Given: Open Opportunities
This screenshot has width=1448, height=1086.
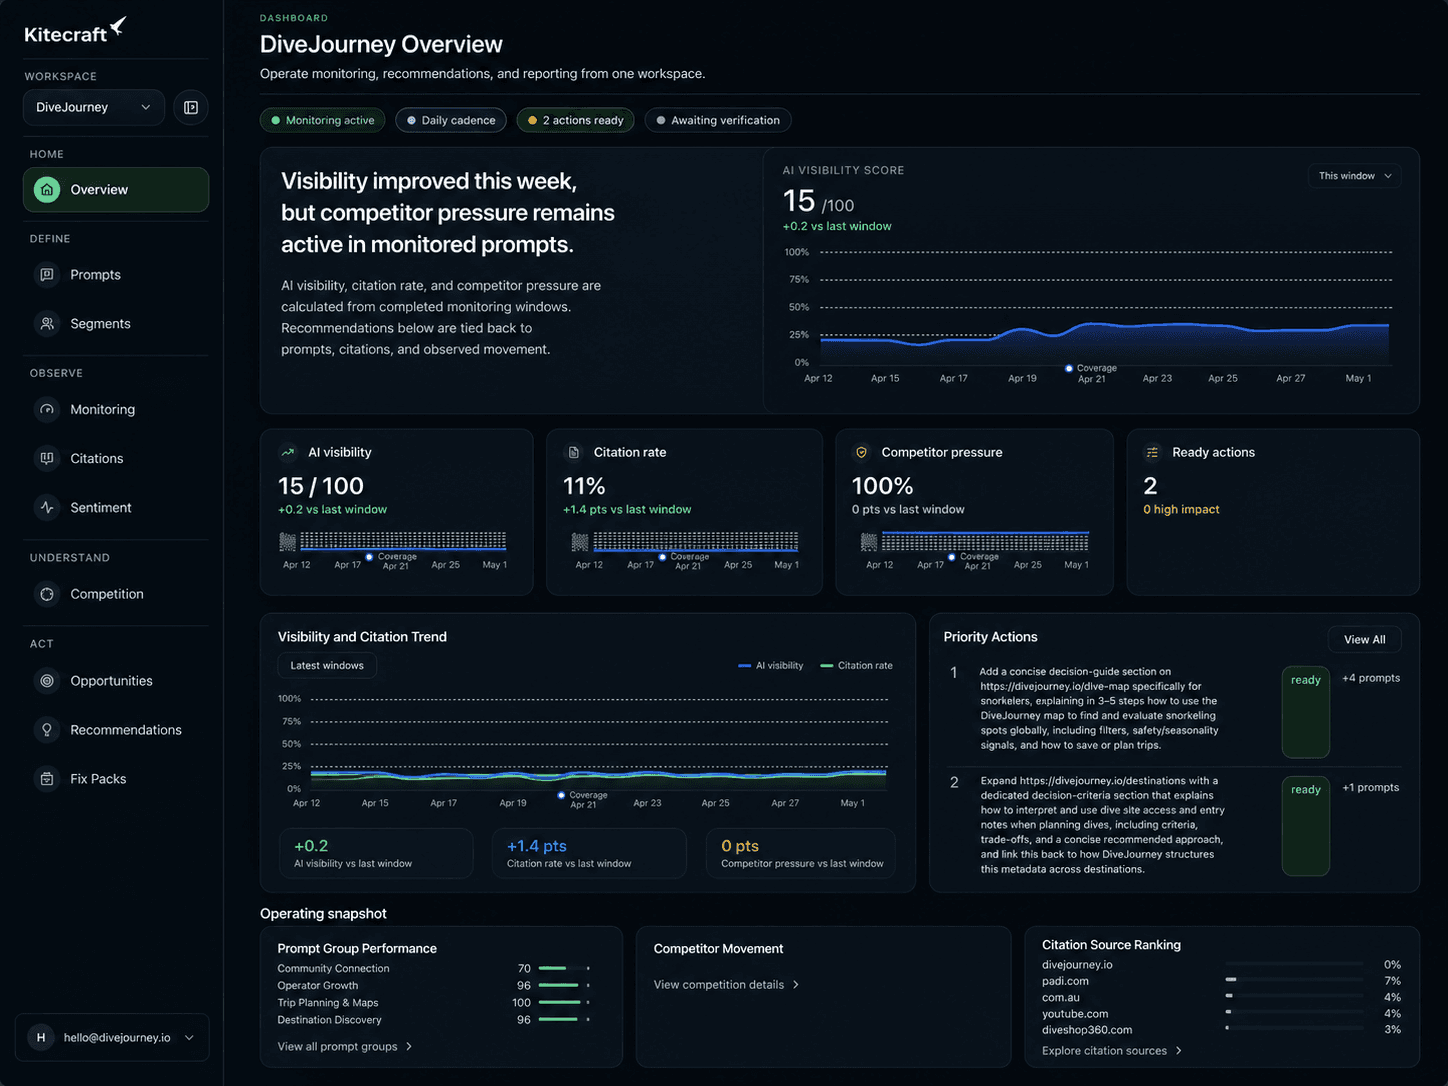Looking at the screenshot, I should click(116, 681).
